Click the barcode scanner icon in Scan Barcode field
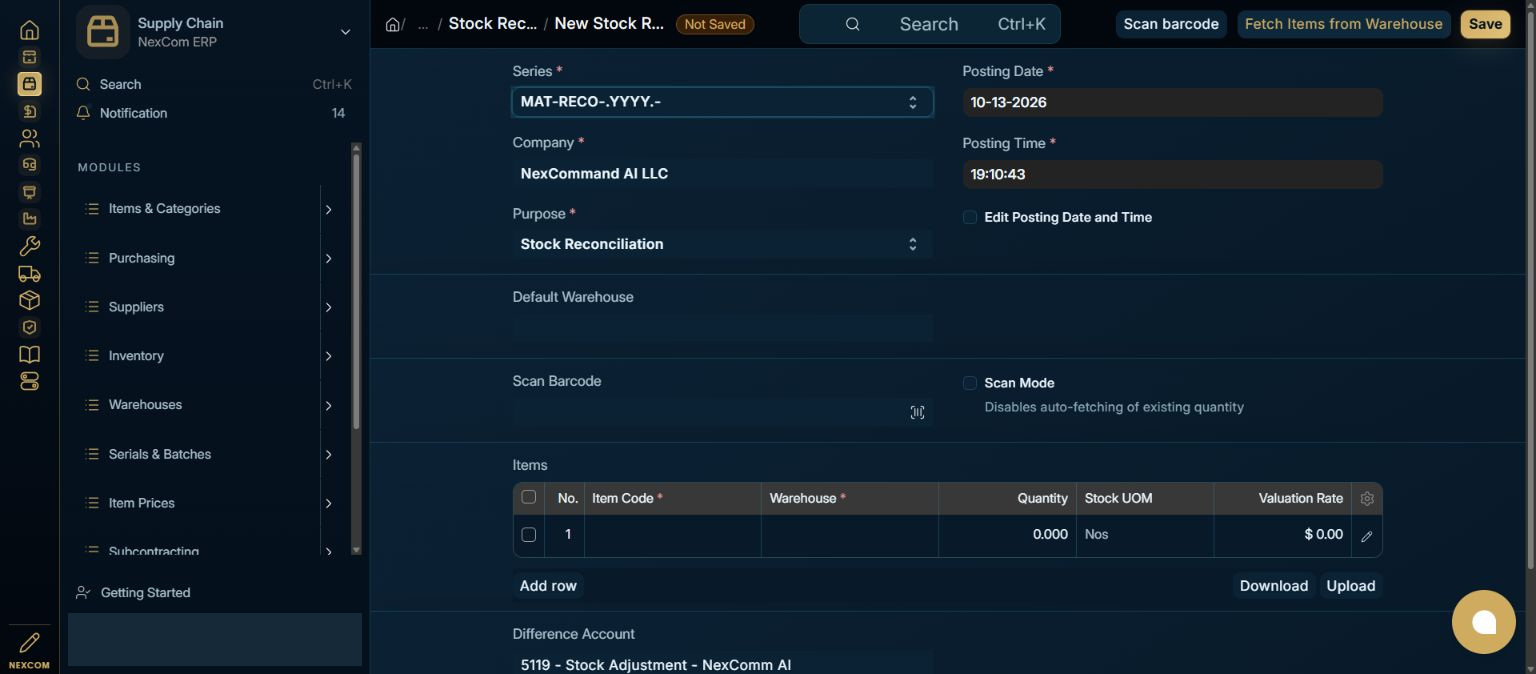Viewport: 1536px width, 674px height. click(917, 412)
